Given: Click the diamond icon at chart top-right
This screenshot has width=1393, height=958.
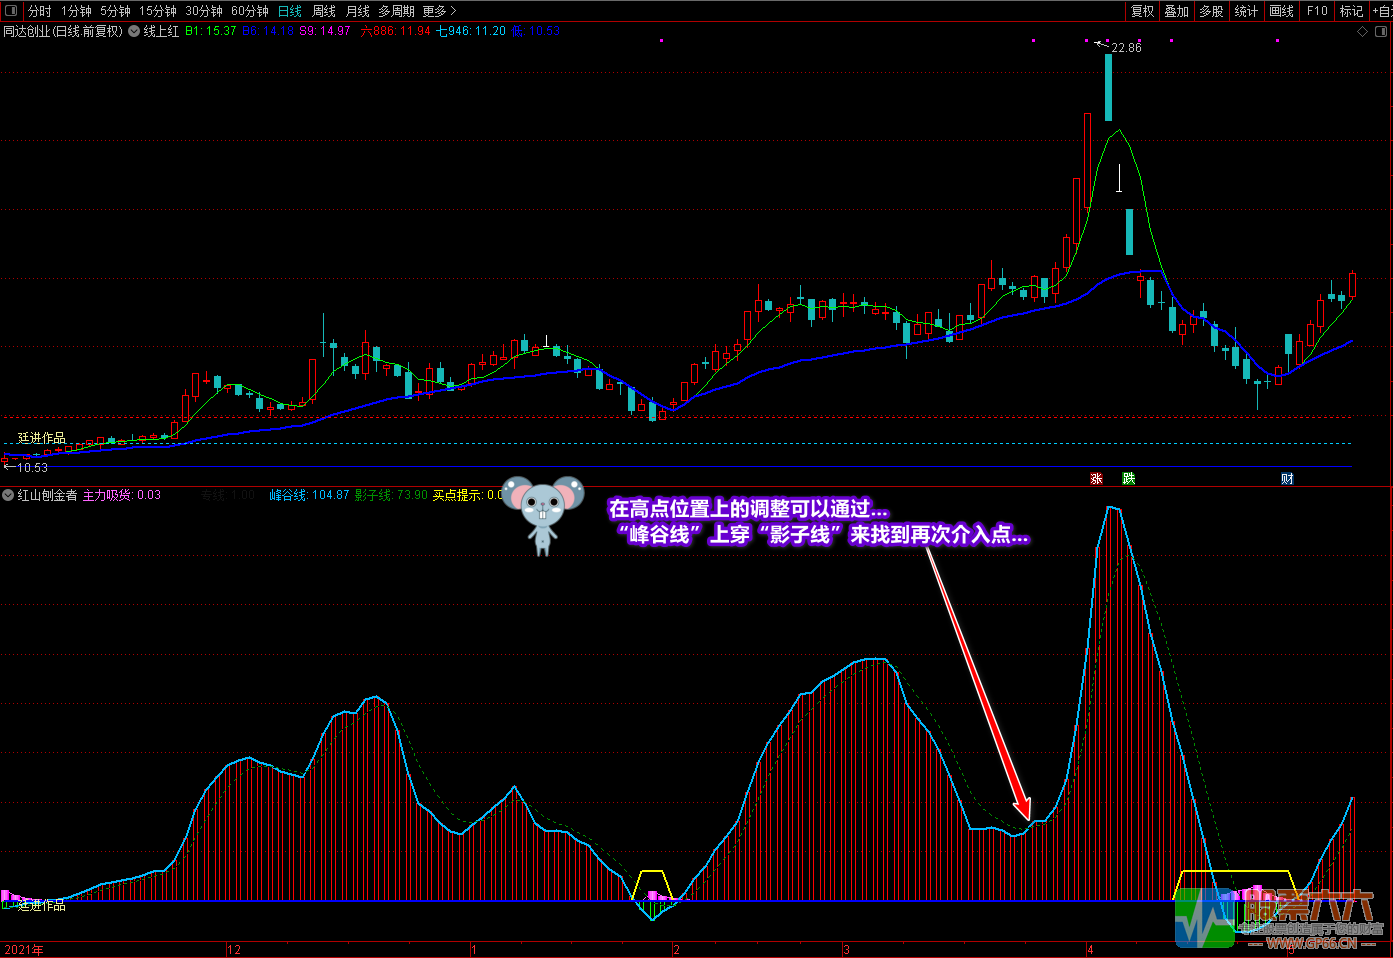Looking at the screenshot, I should 1362,32.
